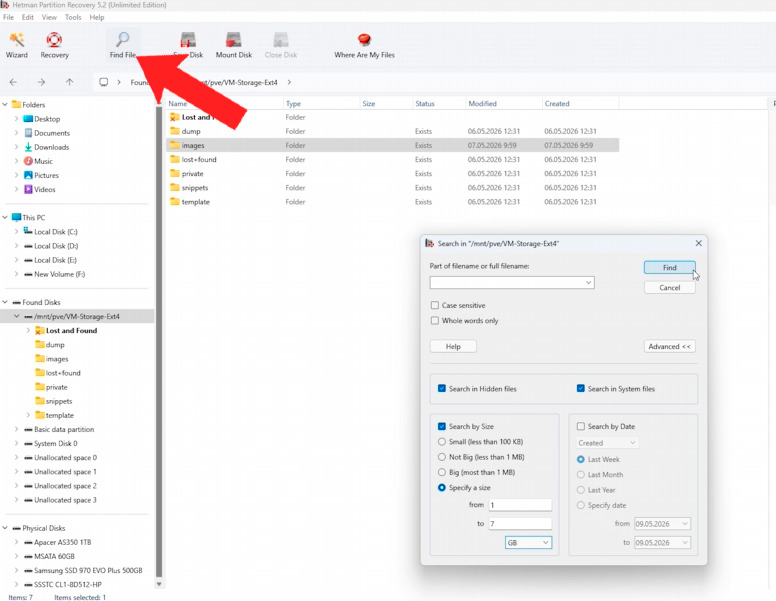The image size is (776, 601).
Task: Enable Whole words only checkbox
Action: (x=435, y=321)
